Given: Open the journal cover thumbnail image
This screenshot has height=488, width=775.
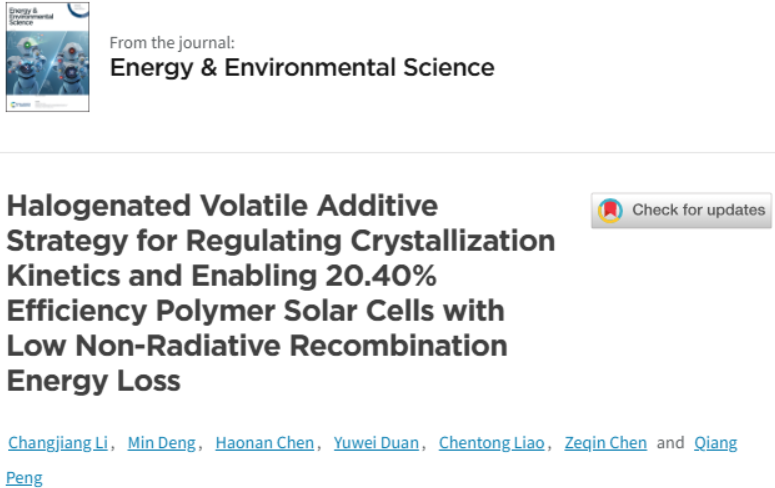Looking at the screenshot, I should (x=47, y=56).
